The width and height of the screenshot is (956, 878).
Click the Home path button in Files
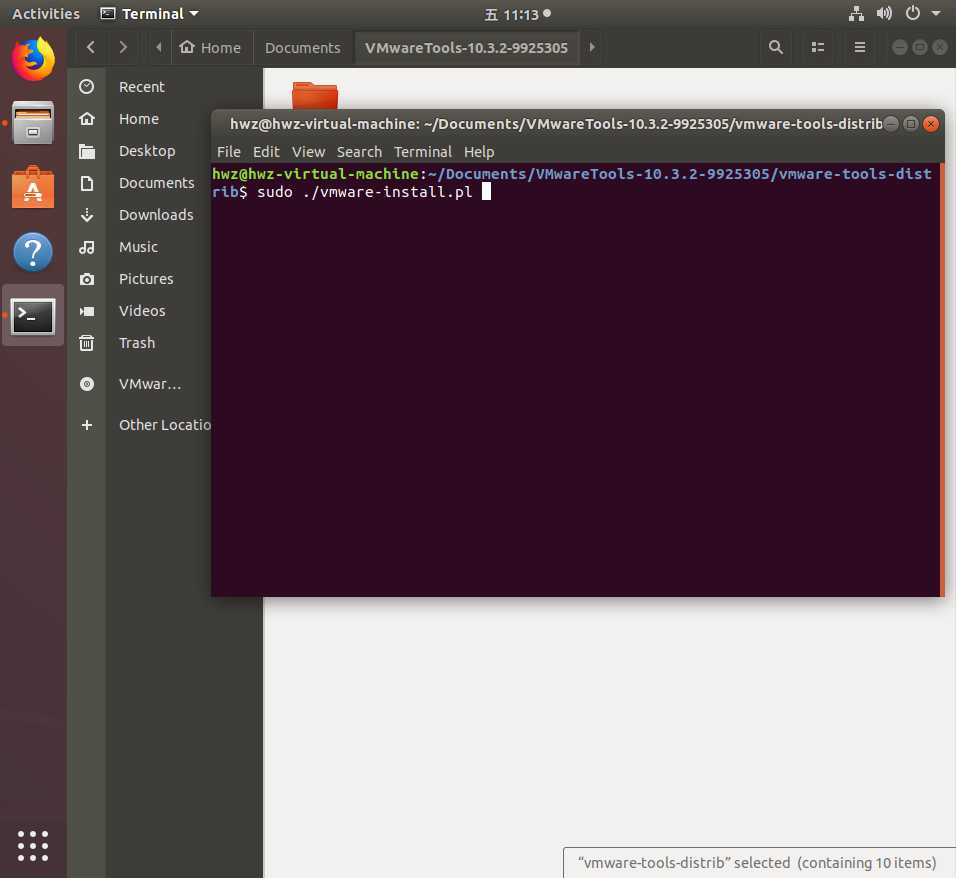tap(210, 47)
